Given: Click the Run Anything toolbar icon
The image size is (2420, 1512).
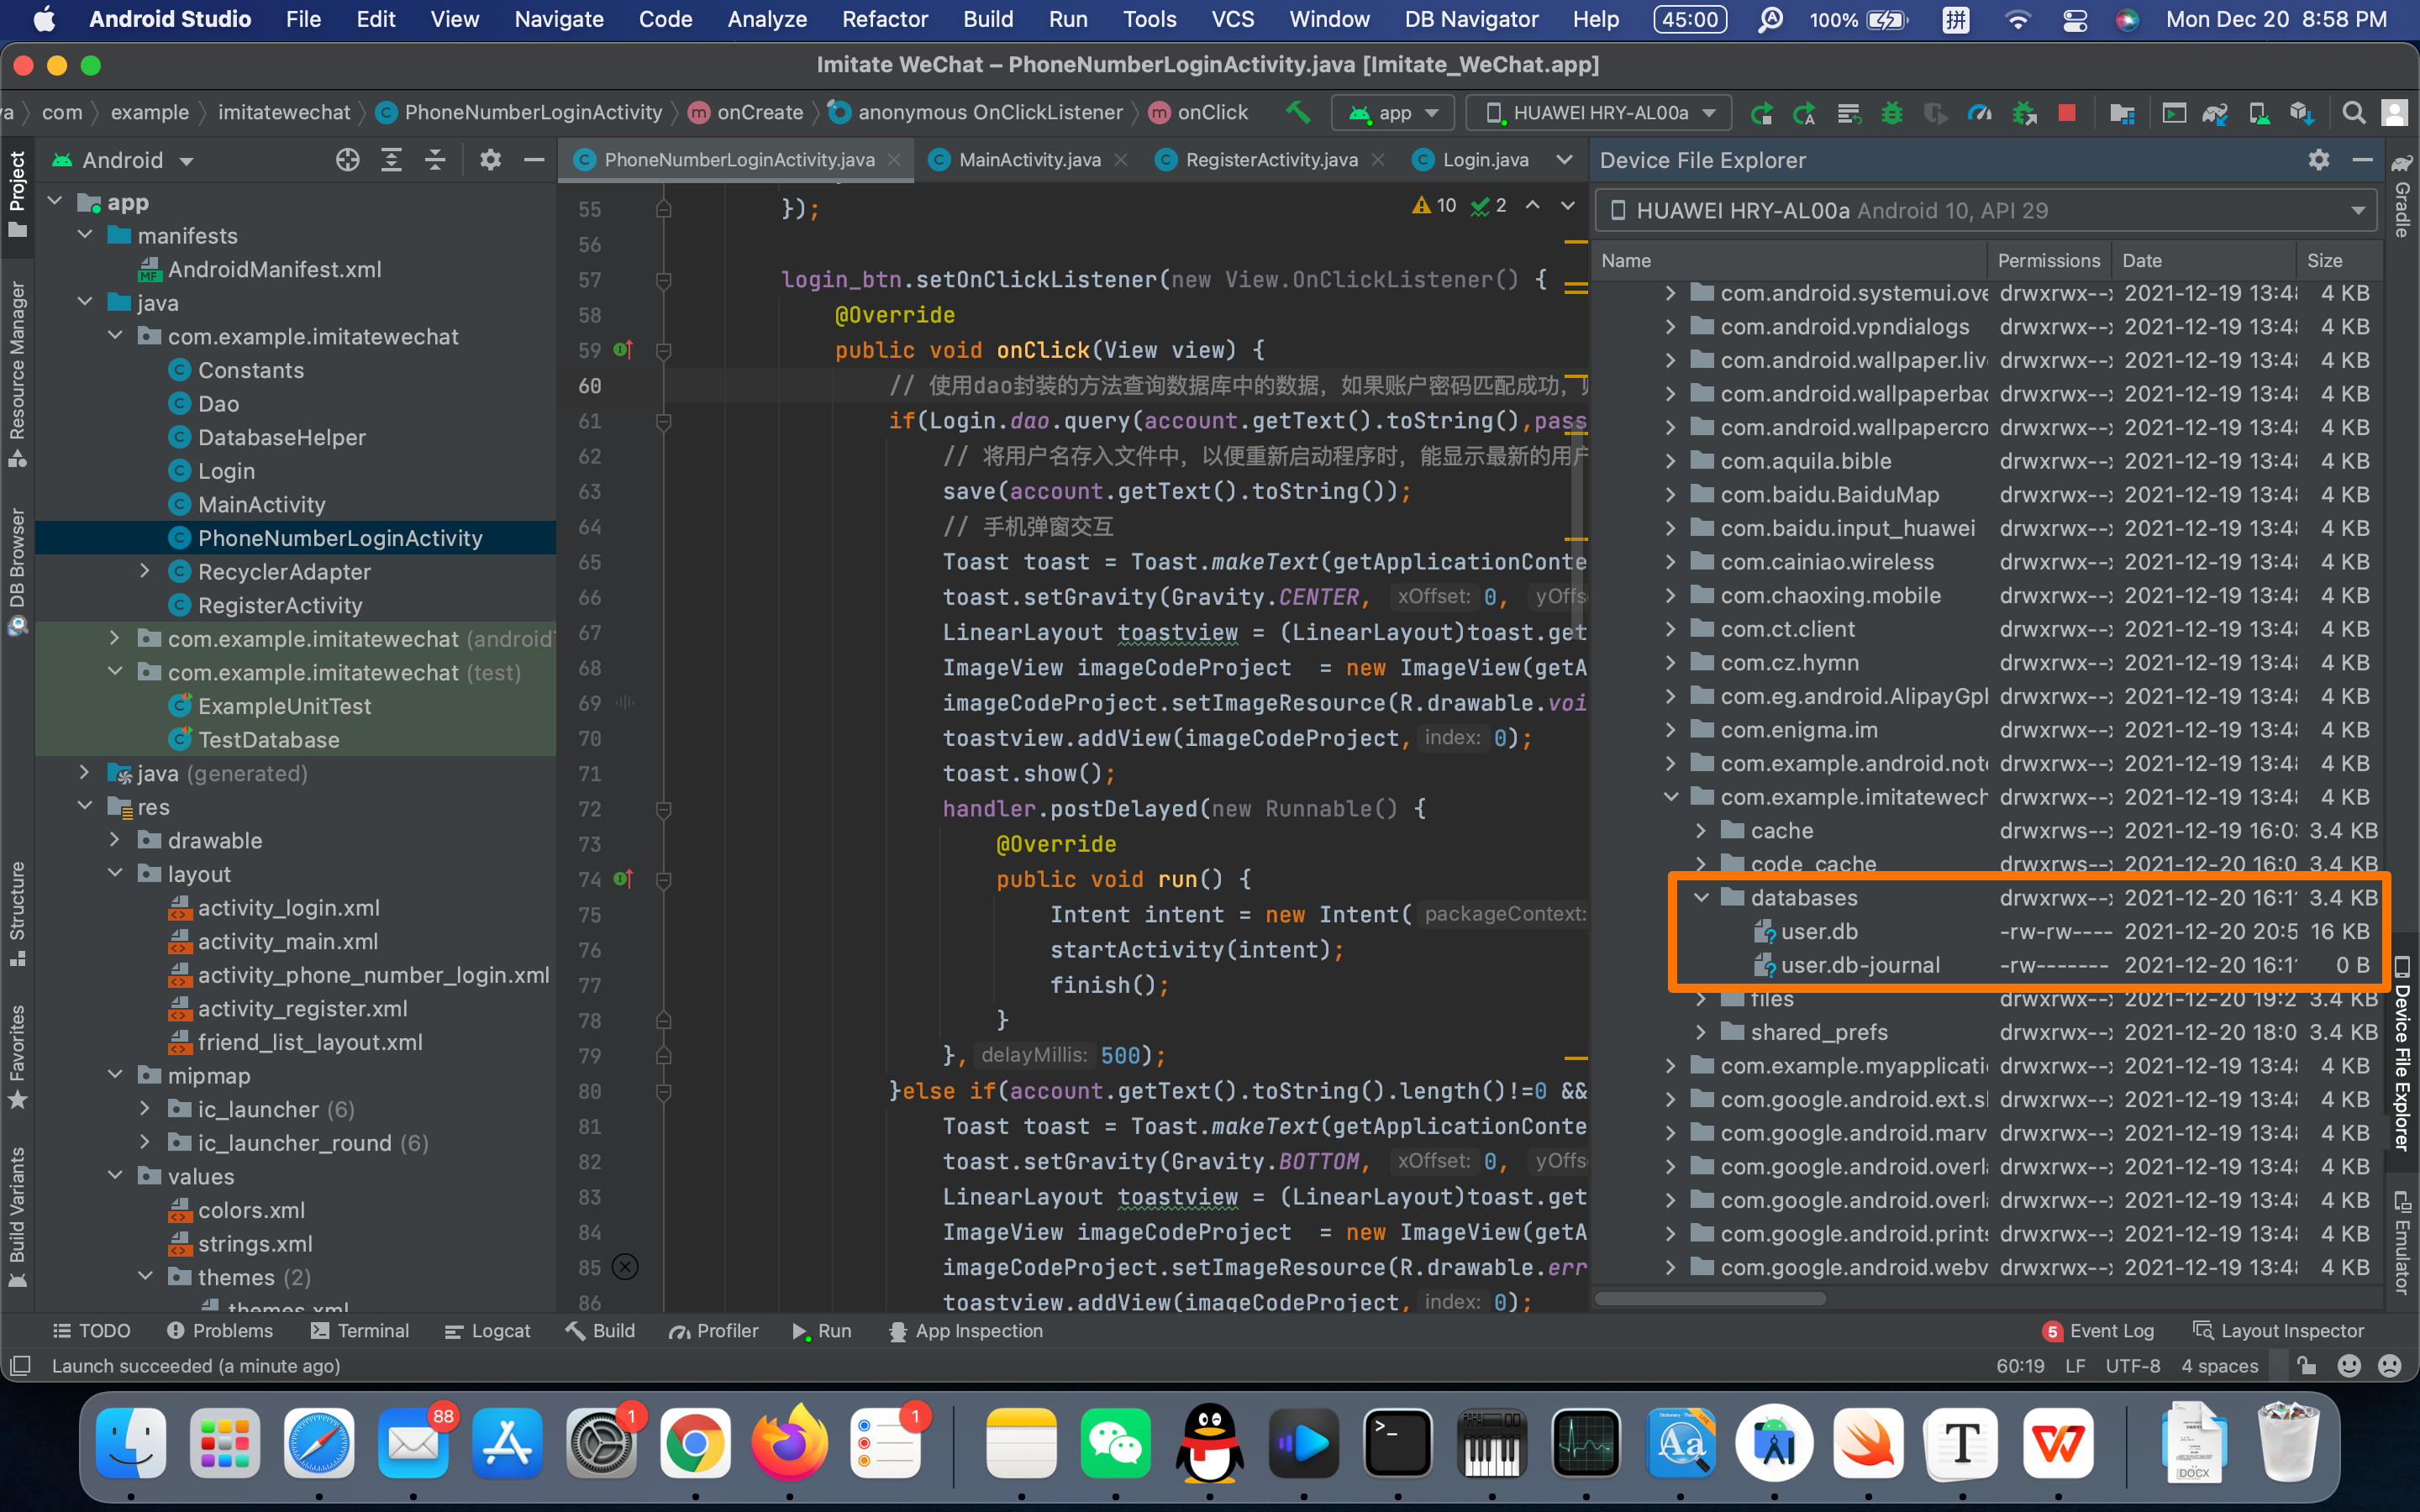Looking at the screenshot, I should point(2174,113).
